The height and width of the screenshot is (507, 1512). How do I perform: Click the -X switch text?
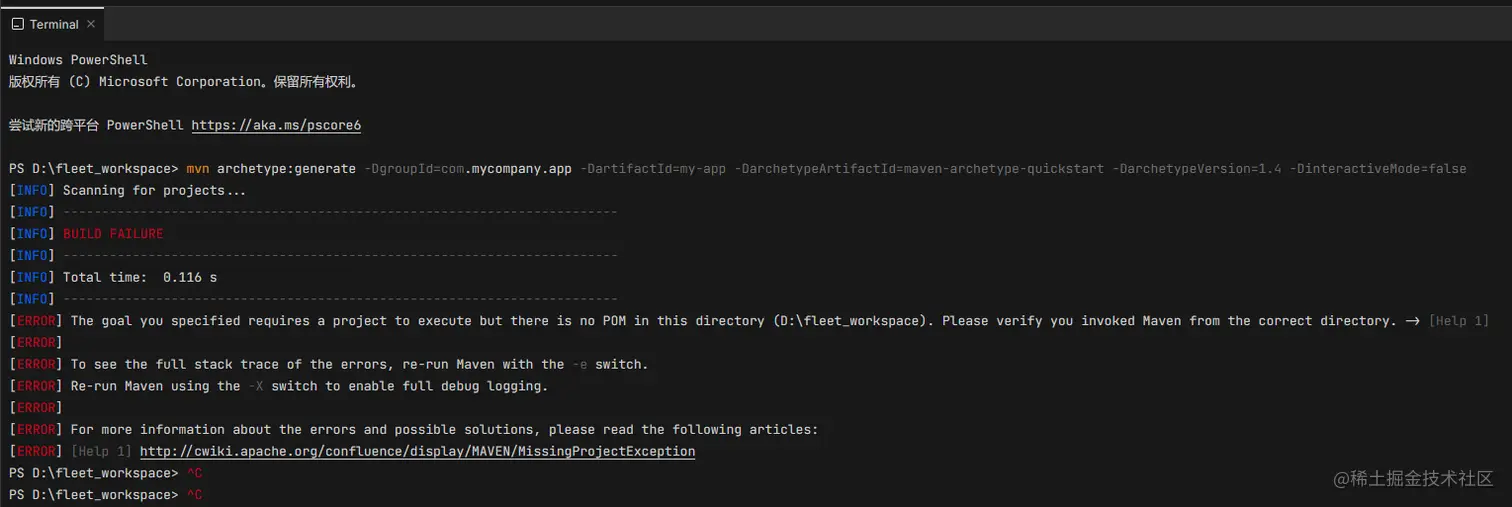click(256, 386)
